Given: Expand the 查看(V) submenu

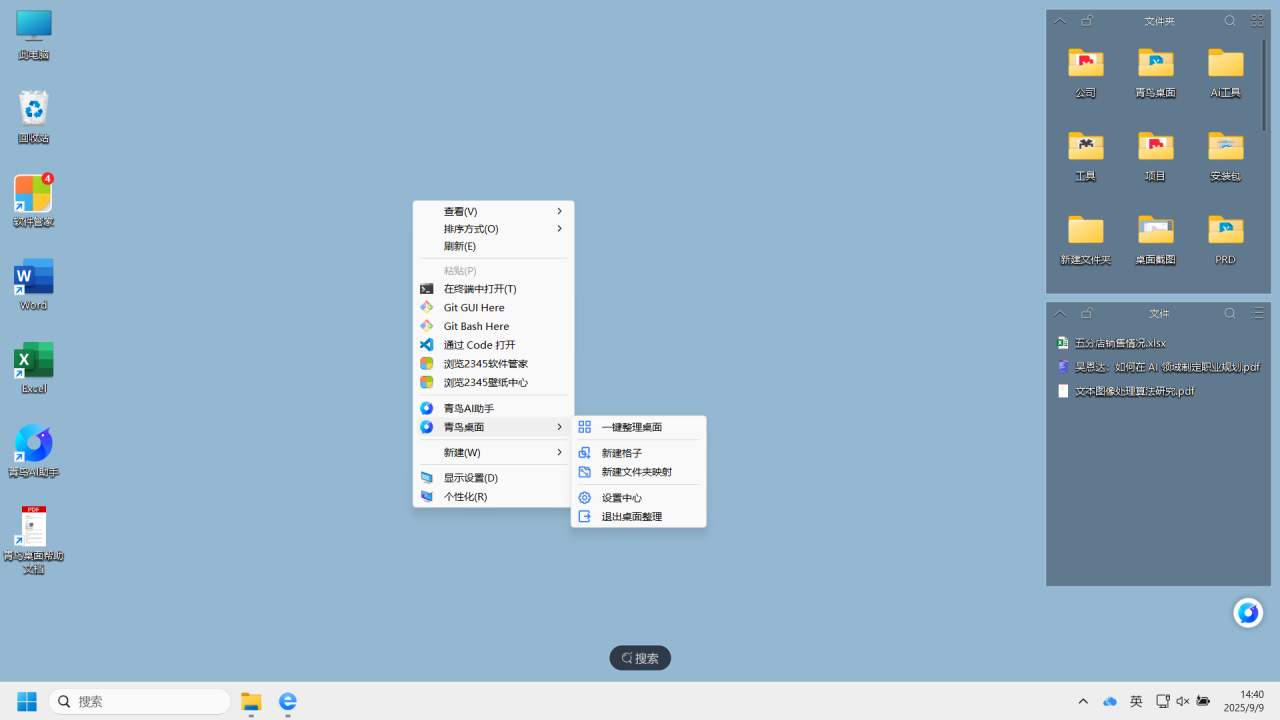Looking at the screenshot, I should point(494,211).
